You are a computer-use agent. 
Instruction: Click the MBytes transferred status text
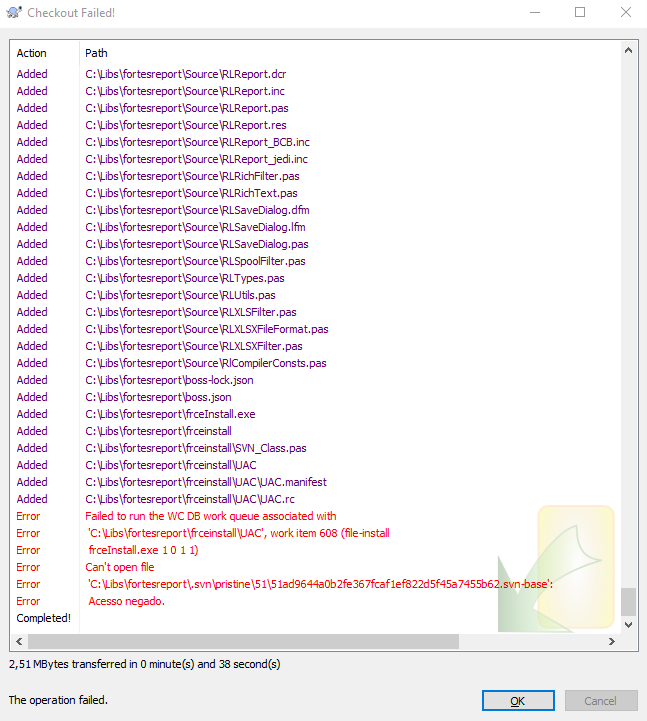pyautogui.click(x=145, y=664)
